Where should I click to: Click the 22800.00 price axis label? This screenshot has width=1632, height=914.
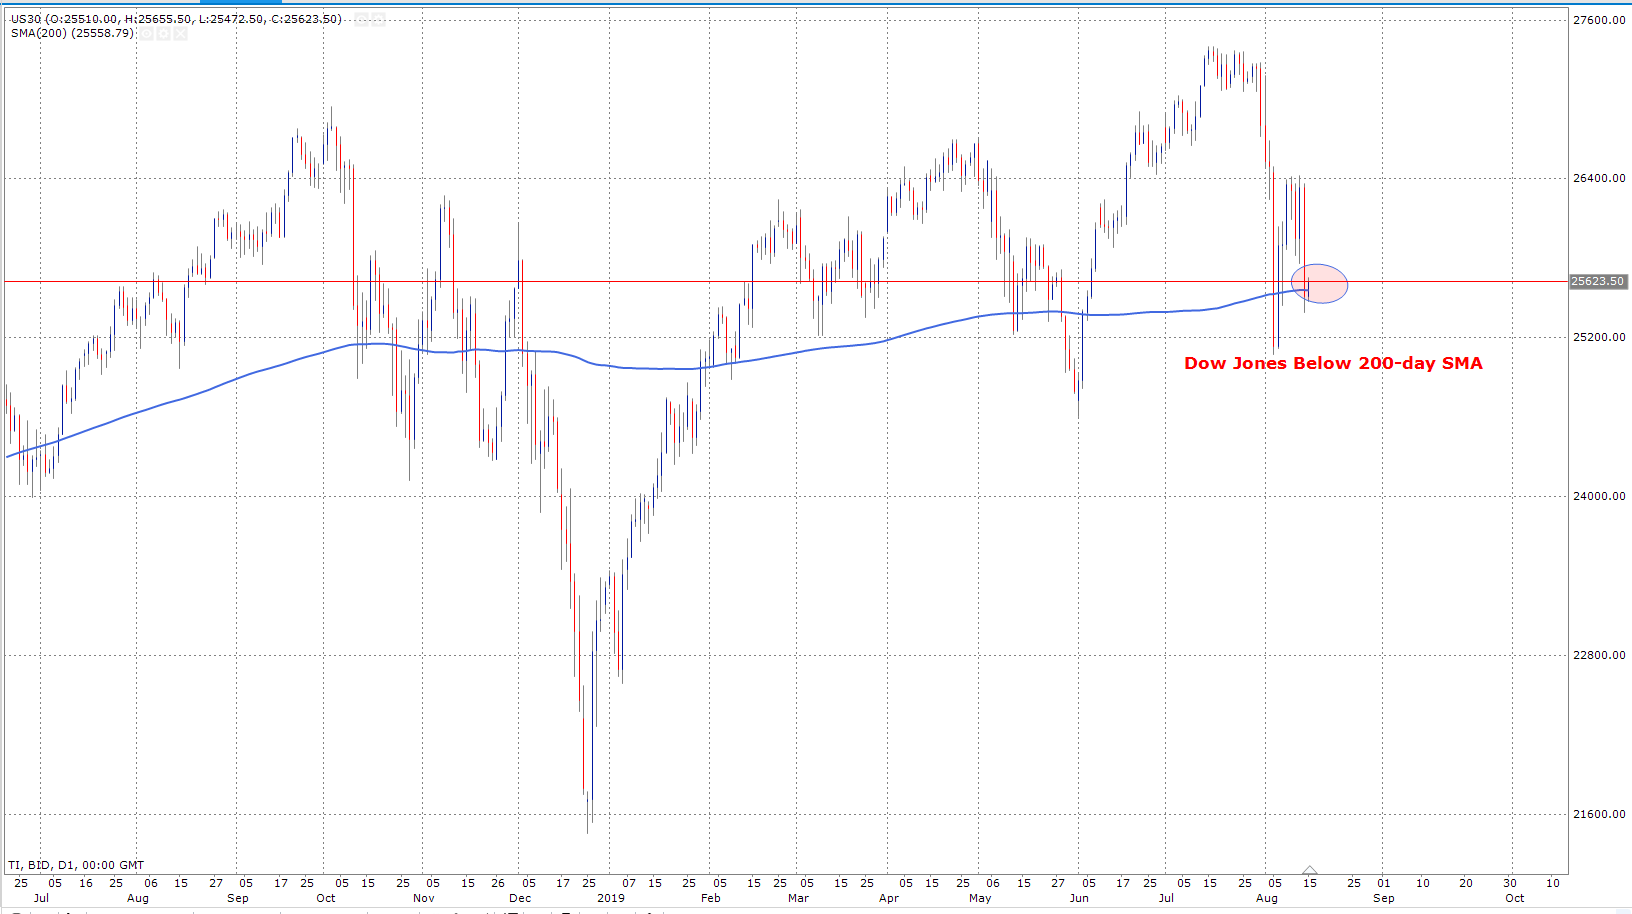point(1599,655)
